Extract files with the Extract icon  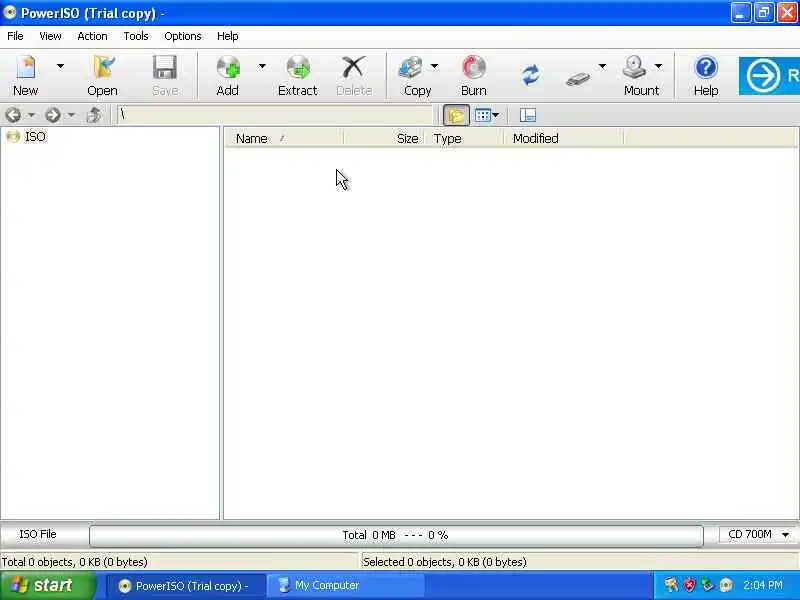pyautogui.click(x=298, y=67)
